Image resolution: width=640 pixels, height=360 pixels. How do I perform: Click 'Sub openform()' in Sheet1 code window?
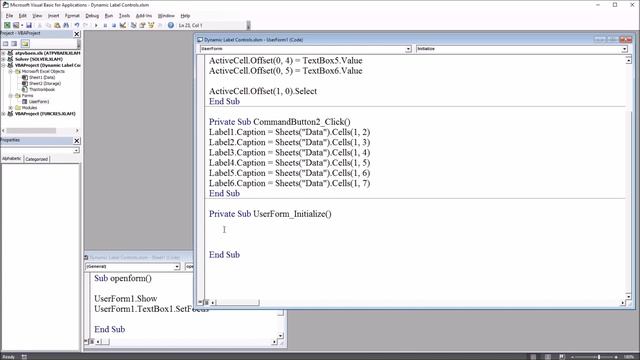123,278
